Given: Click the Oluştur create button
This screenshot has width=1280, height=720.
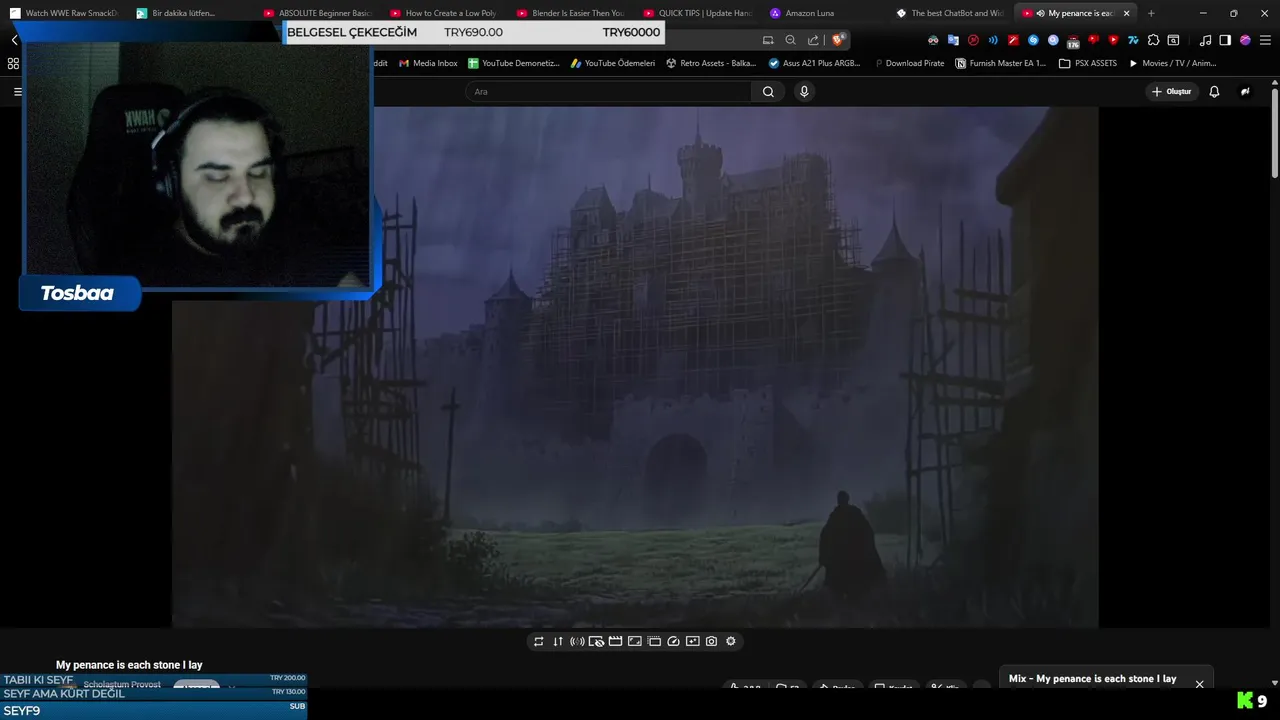Looking at the screenshot, I should [x=1171, y=92].
